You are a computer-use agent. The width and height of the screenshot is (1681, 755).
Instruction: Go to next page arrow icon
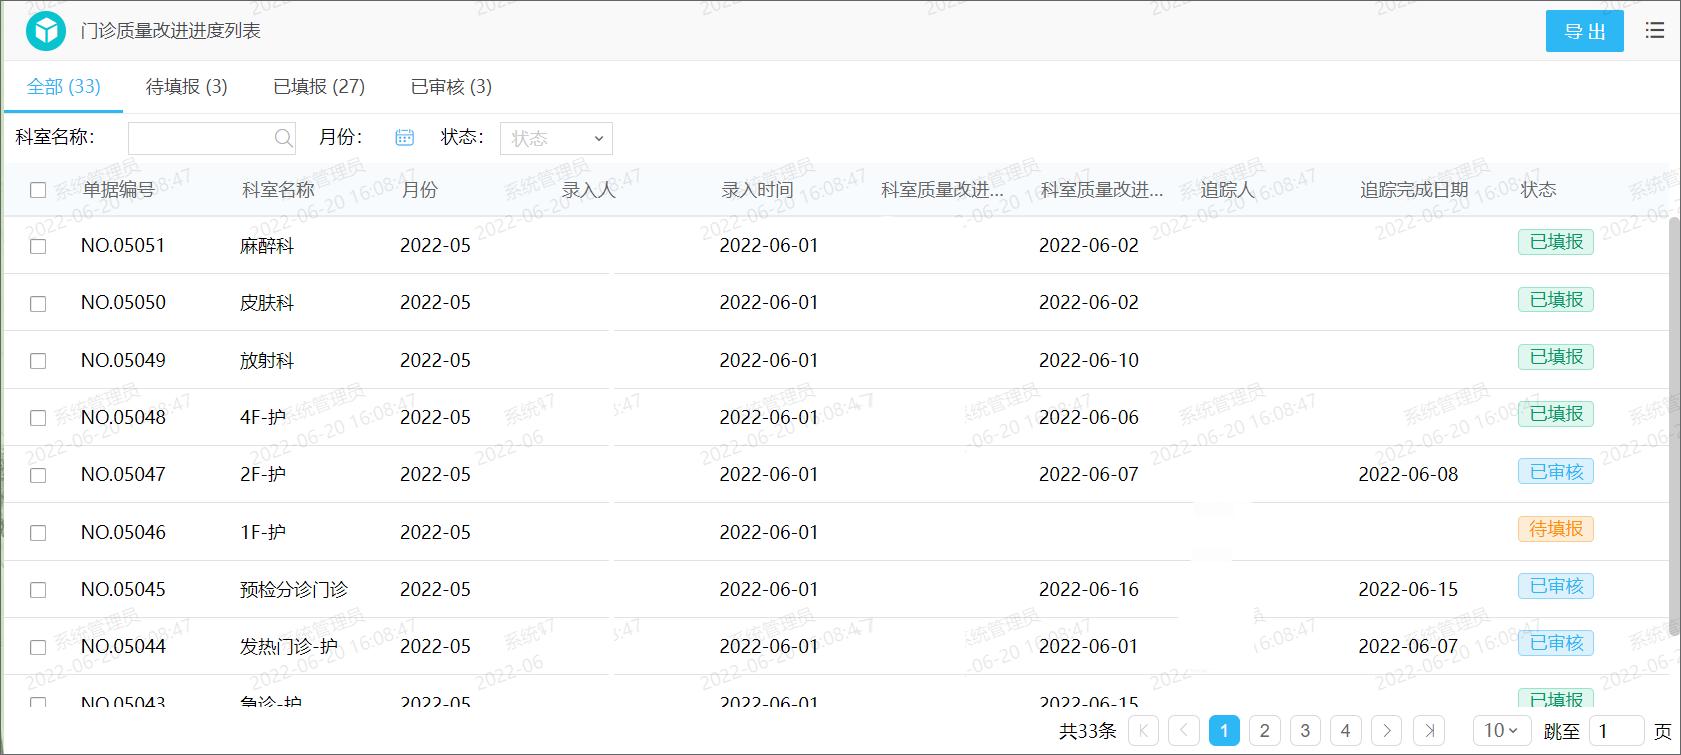coord(1386,731)
